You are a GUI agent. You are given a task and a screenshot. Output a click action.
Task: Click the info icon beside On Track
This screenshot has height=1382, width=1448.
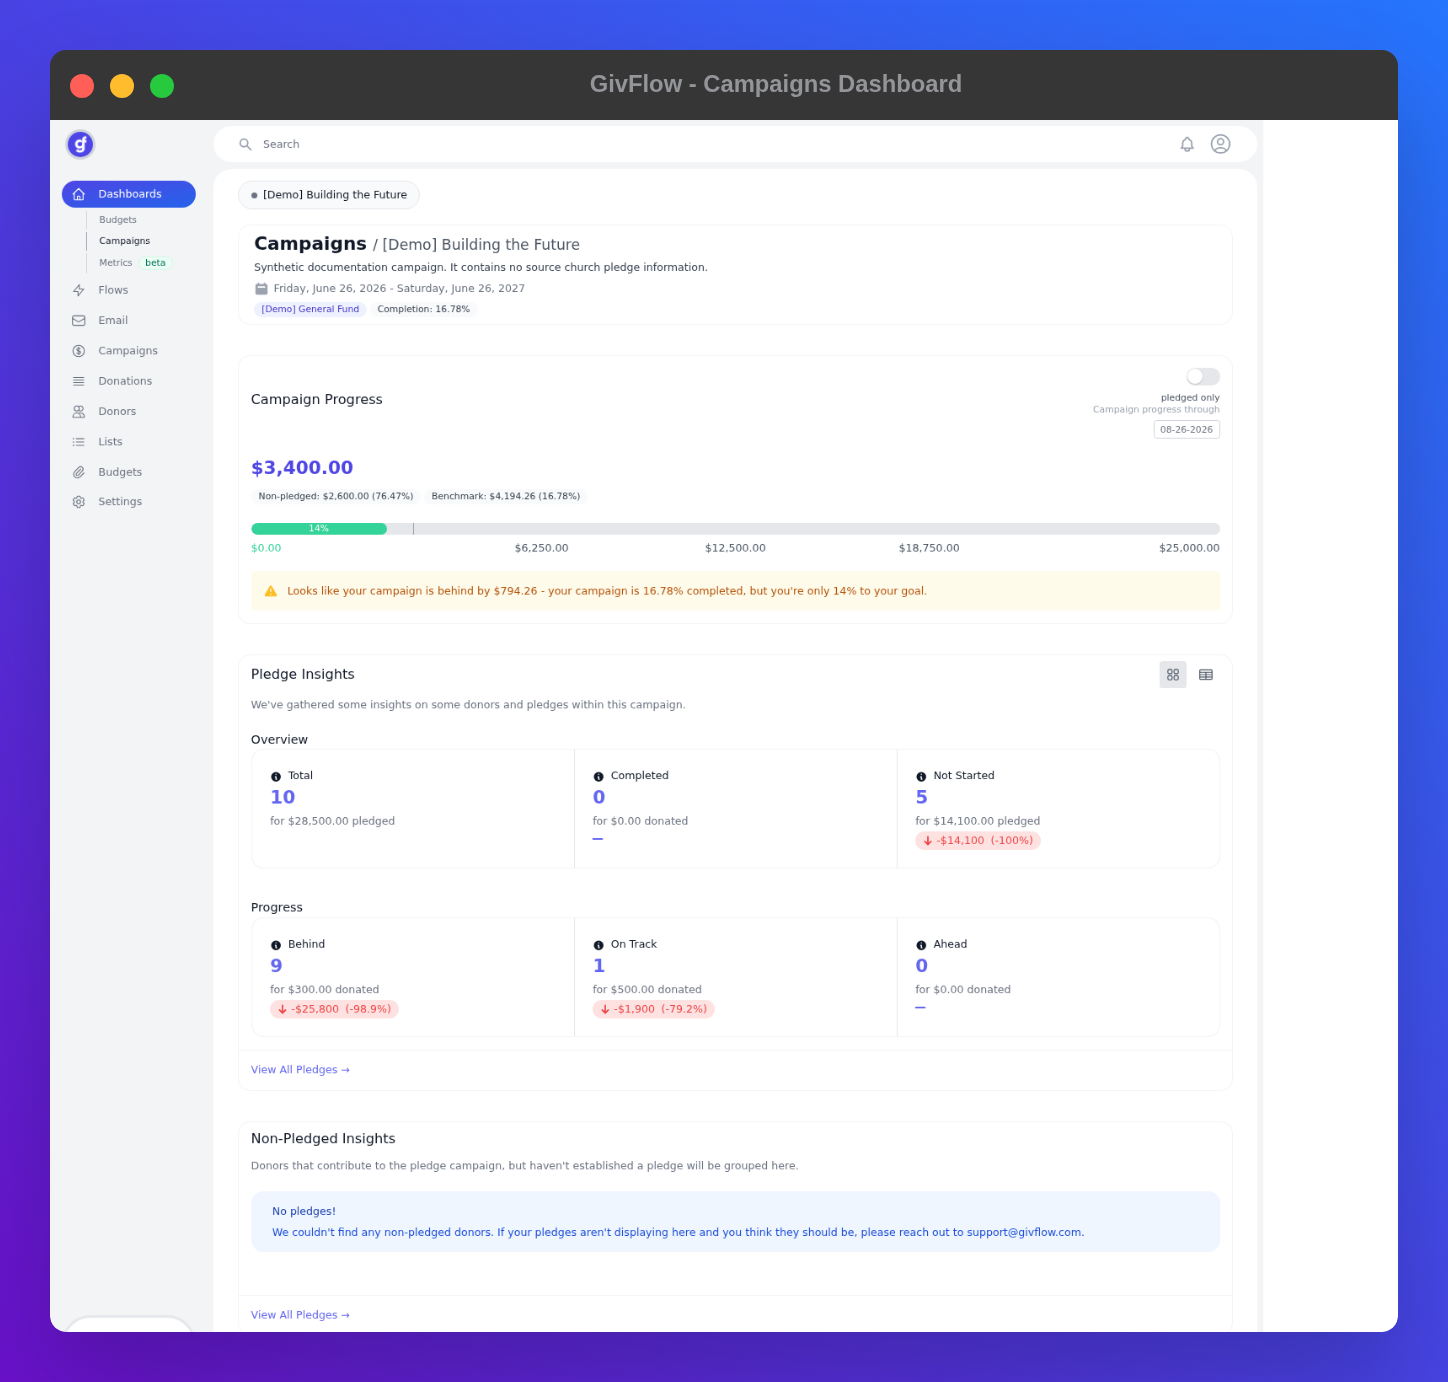[x=599, y=945]
